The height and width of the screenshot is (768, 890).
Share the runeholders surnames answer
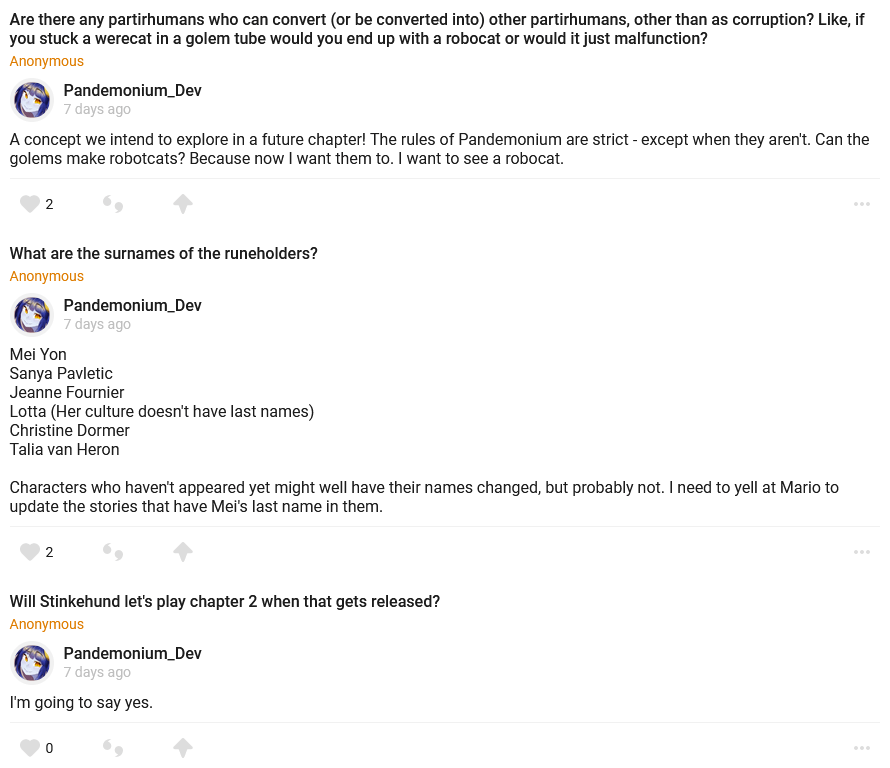tap(182, 552)
